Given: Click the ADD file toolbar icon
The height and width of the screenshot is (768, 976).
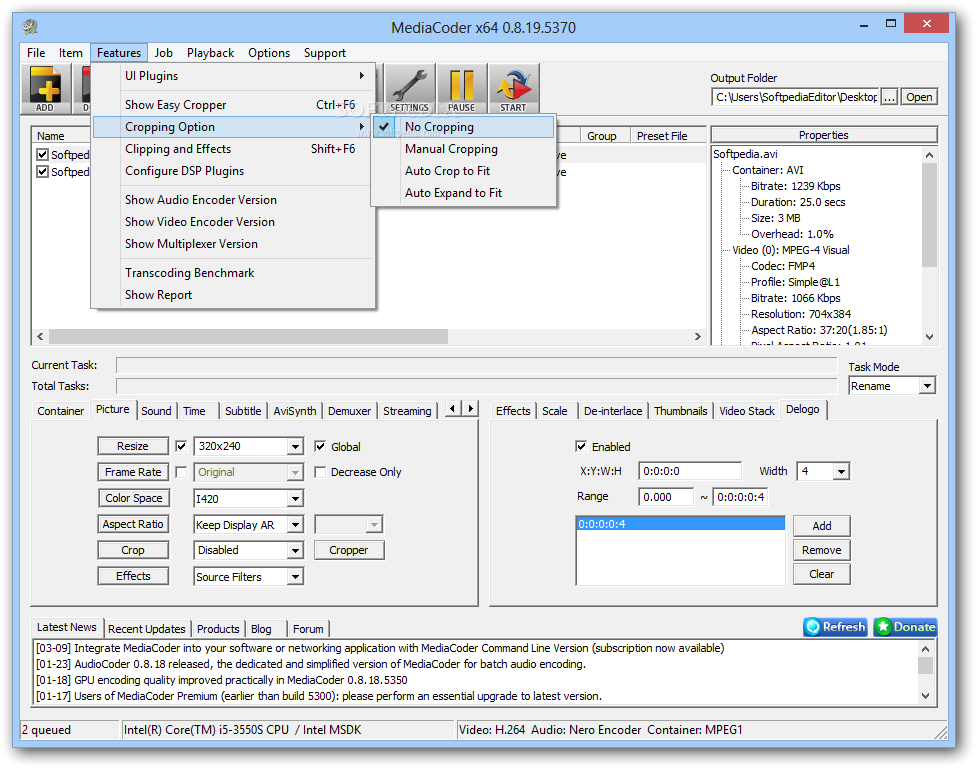Looking at the screenshot, I should coord(45,88).
